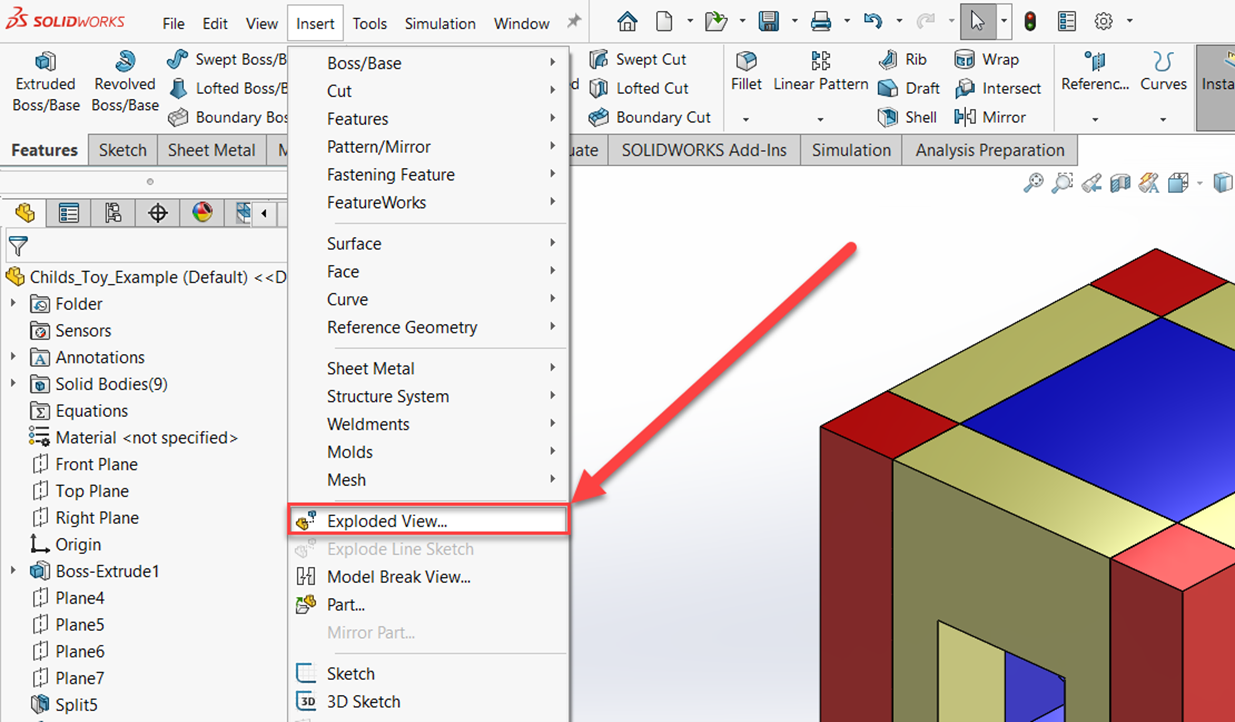Activate the Revolved Boss/Base tool
Screen dimensions: 1235x722
[x=123, y=80]
